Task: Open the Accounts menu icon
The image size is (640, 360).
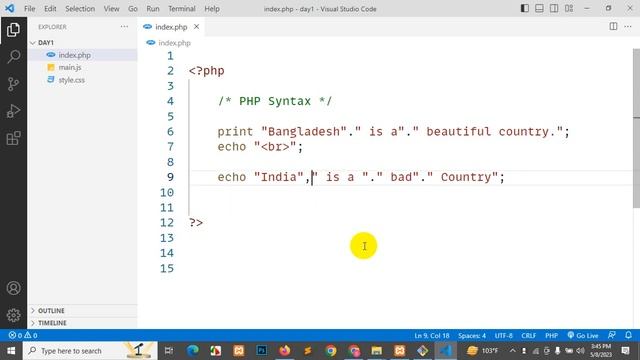Action: click(x=13, y=288)
